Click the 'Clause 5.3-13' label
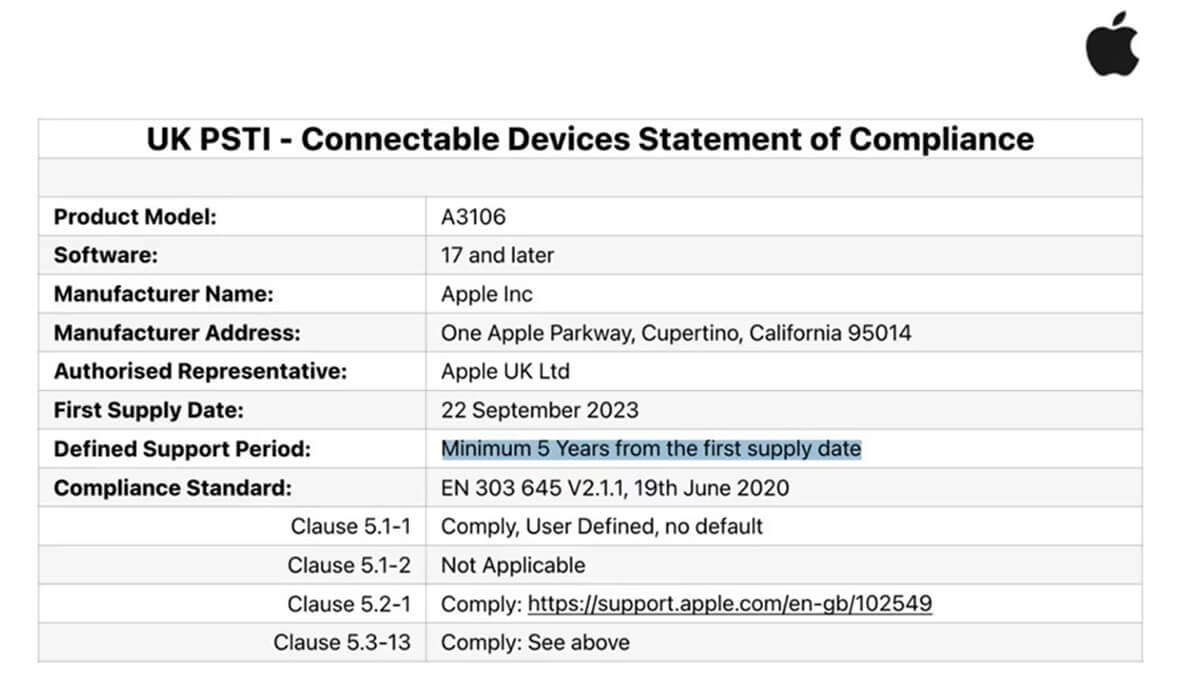Viewport: 1200px width, 675px height. (342, 642)
